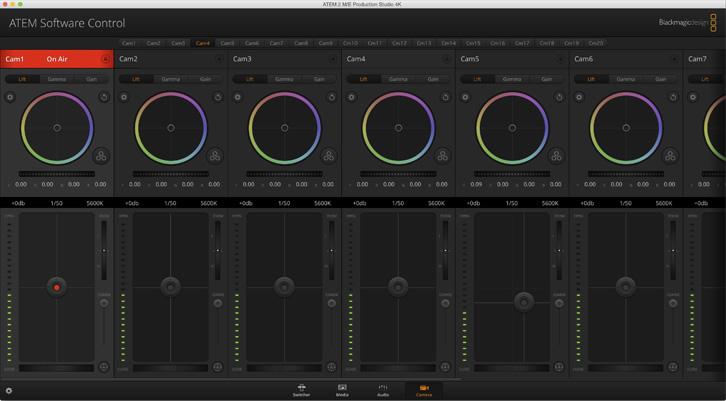Reset the Cam1 color wheel with the reset arrow
The width and height of the screenshot is (726, 401).
[x=104, y=98]
